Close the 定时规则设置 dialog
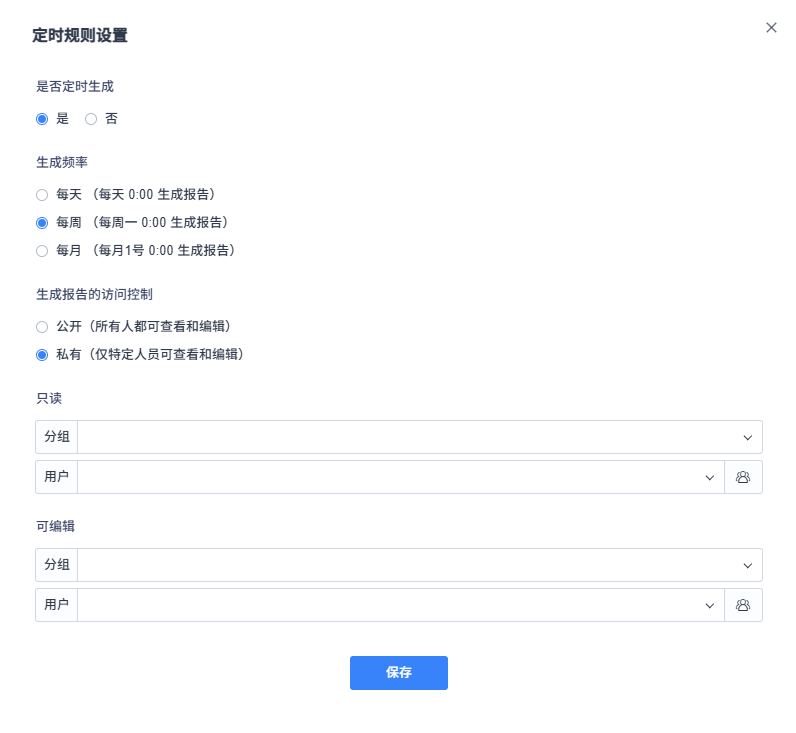This screenshot has width=796, height=733. coord(771,28)
